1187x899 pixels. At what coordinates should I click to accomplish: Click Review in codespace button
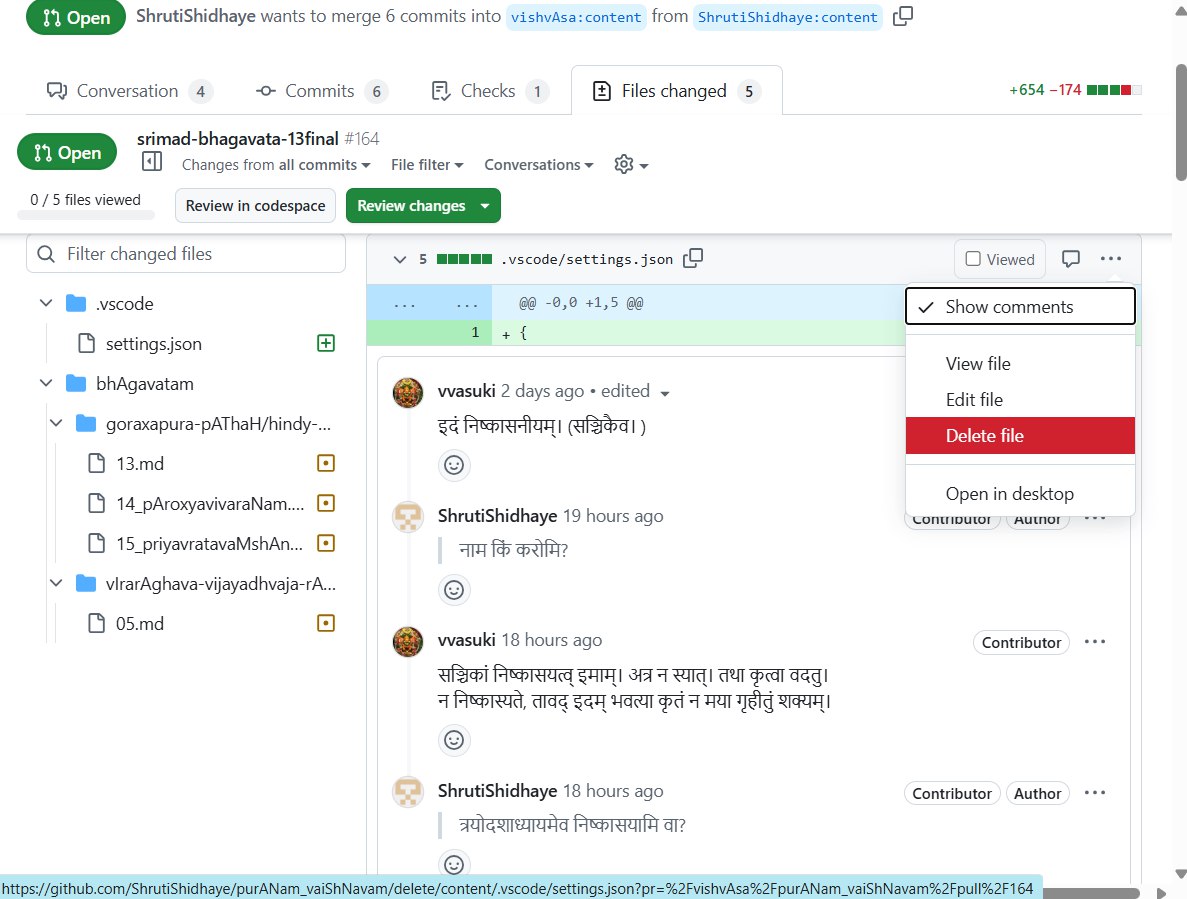[x=255, y=206]
